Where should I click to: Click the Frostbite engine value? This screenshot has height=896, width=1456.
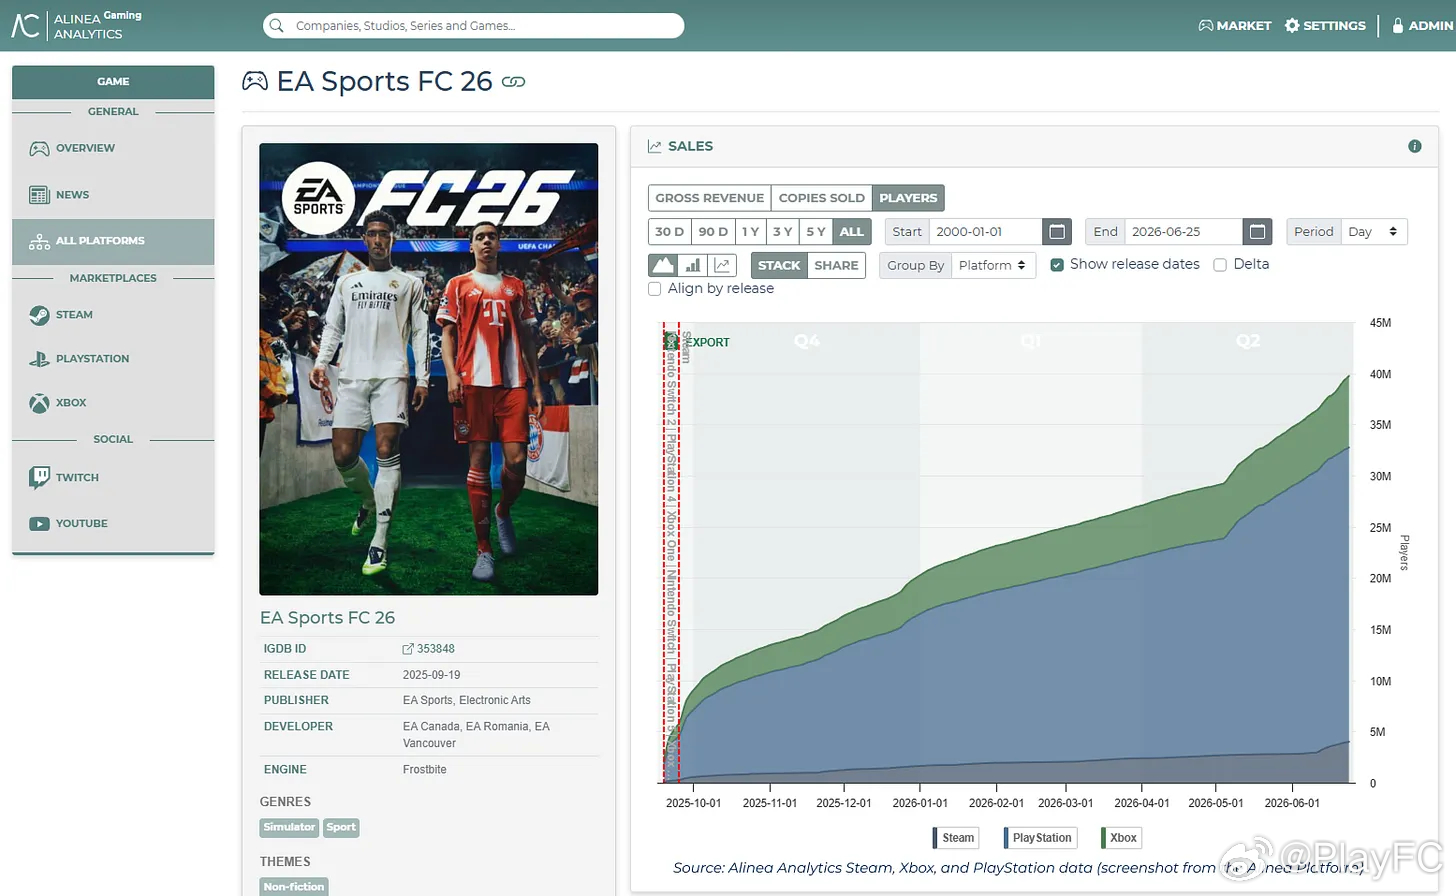tap(425, 770)
